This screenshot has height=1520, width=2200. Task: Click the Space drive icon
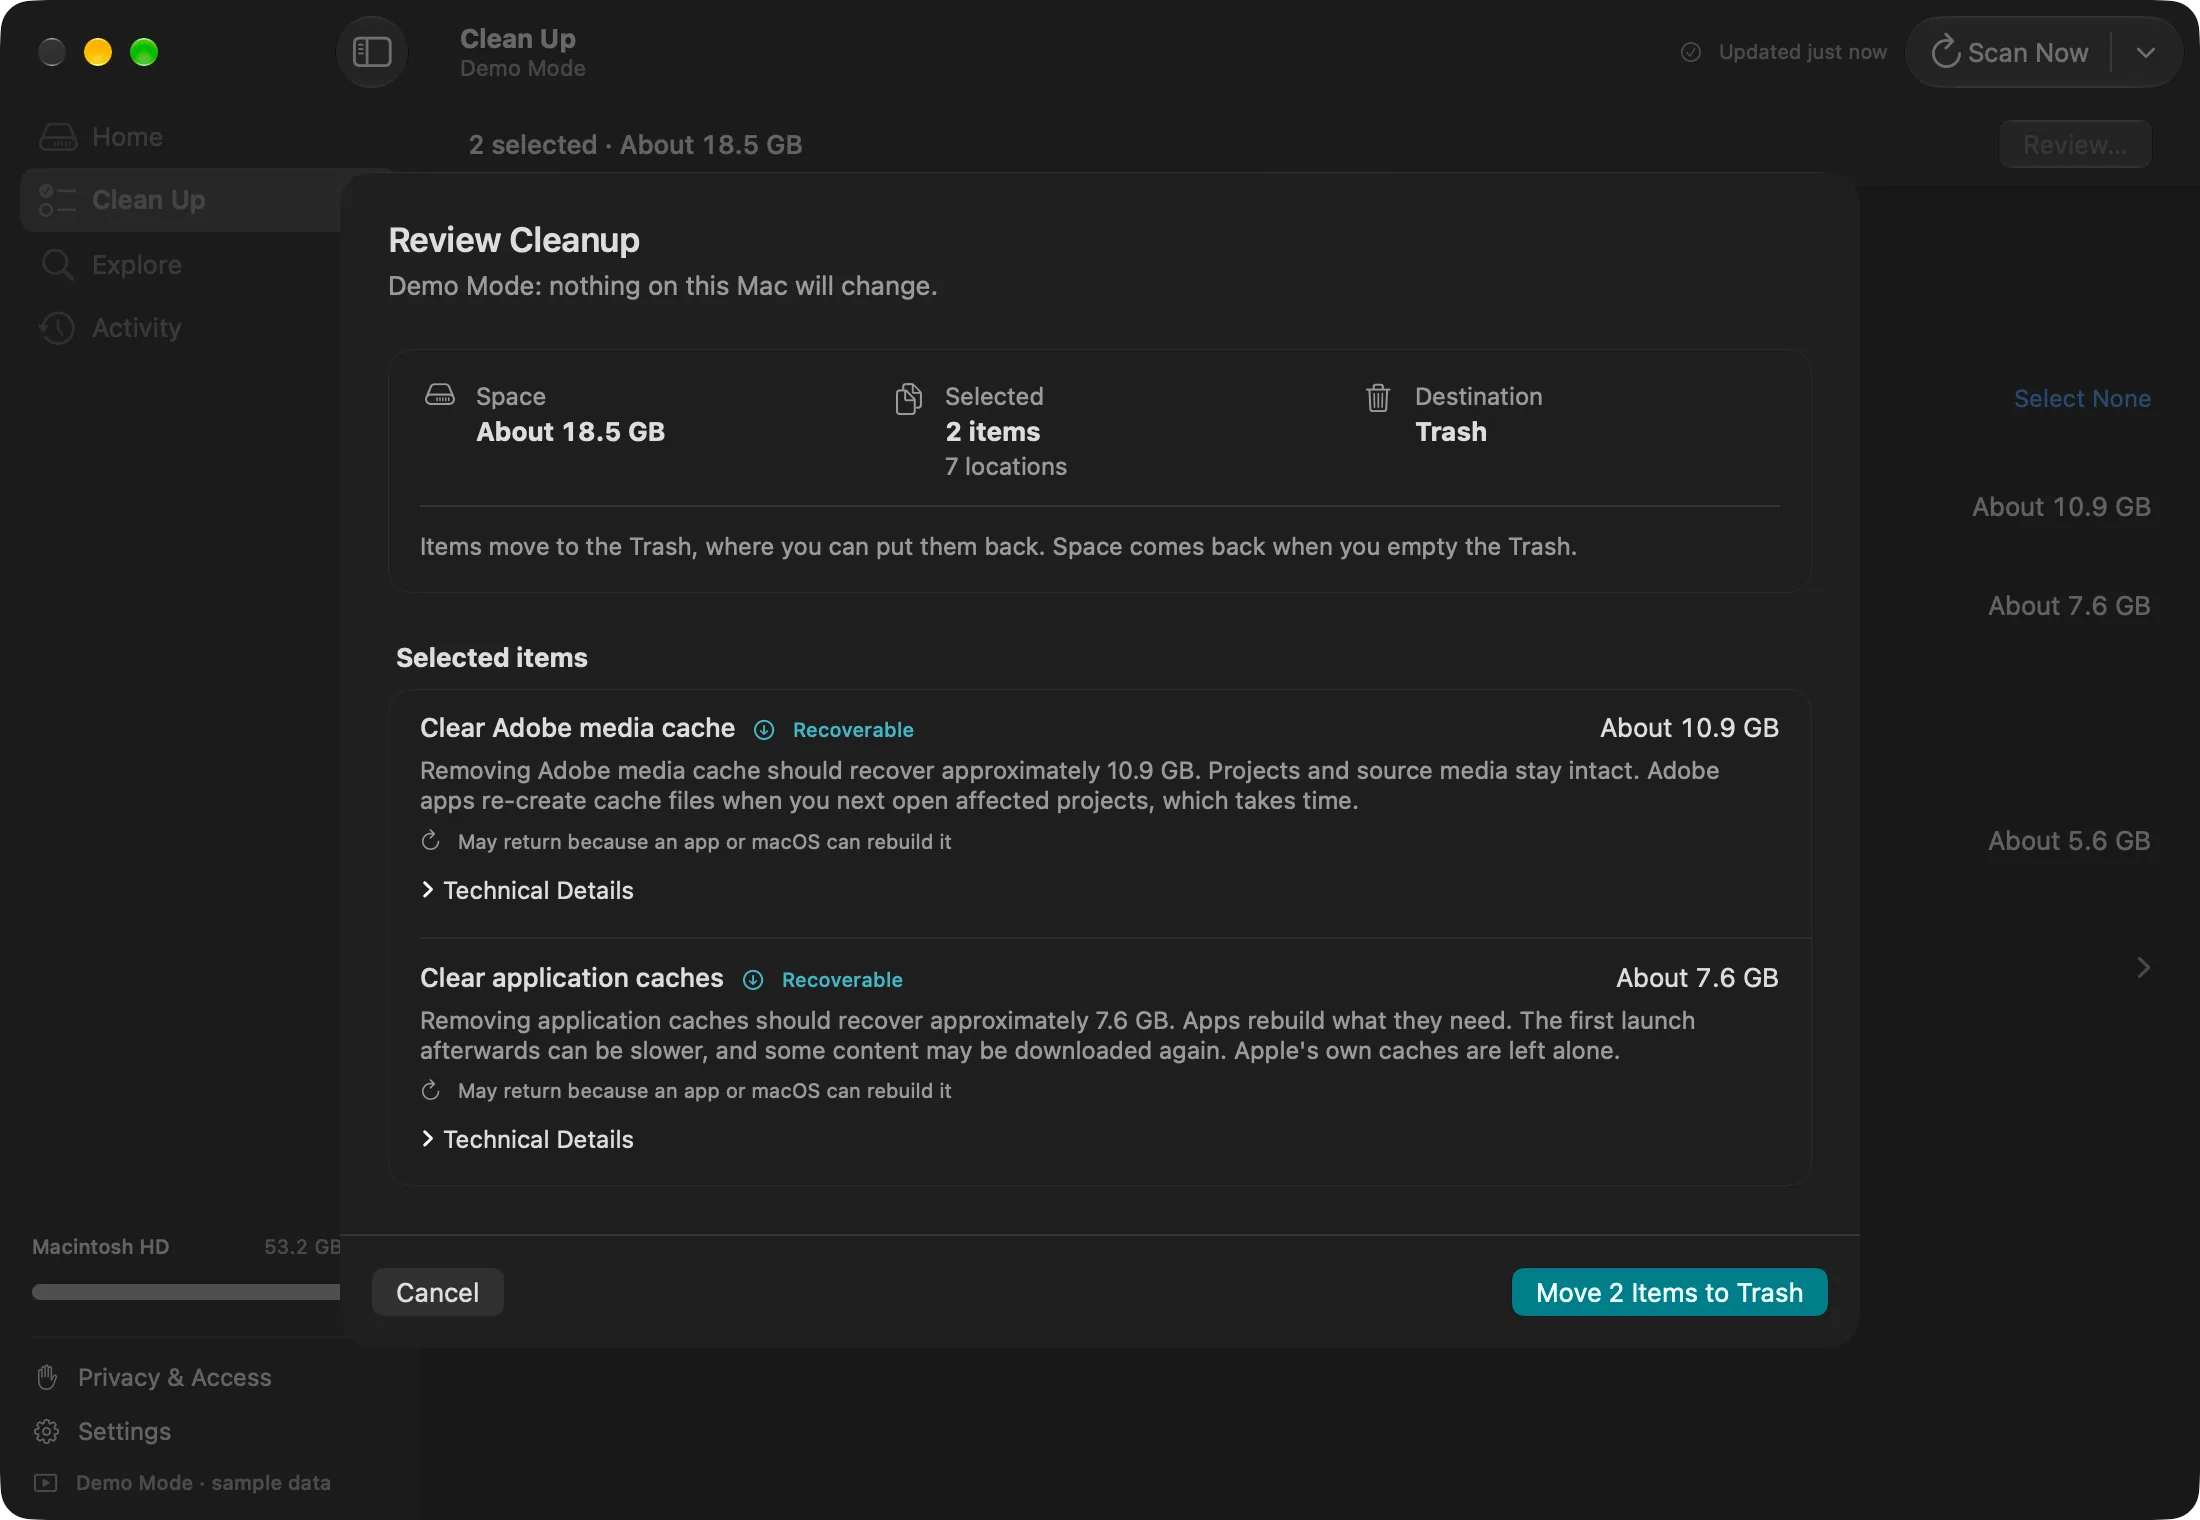[x=440, y=395]
